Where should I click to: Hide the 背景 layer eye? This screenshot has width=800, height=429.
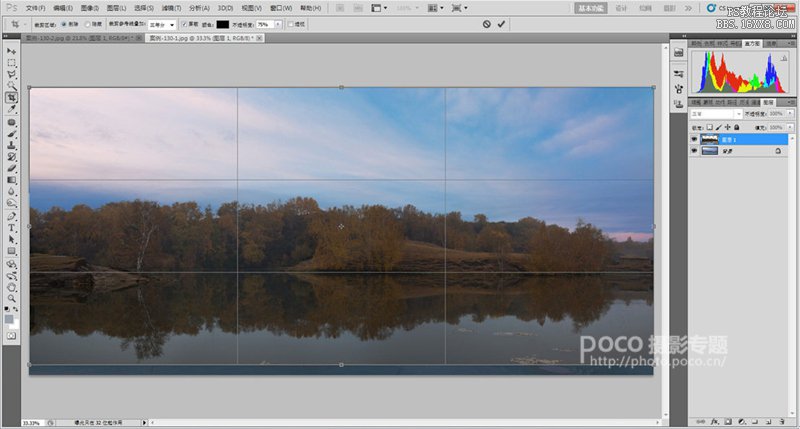(x=694, y=151)
